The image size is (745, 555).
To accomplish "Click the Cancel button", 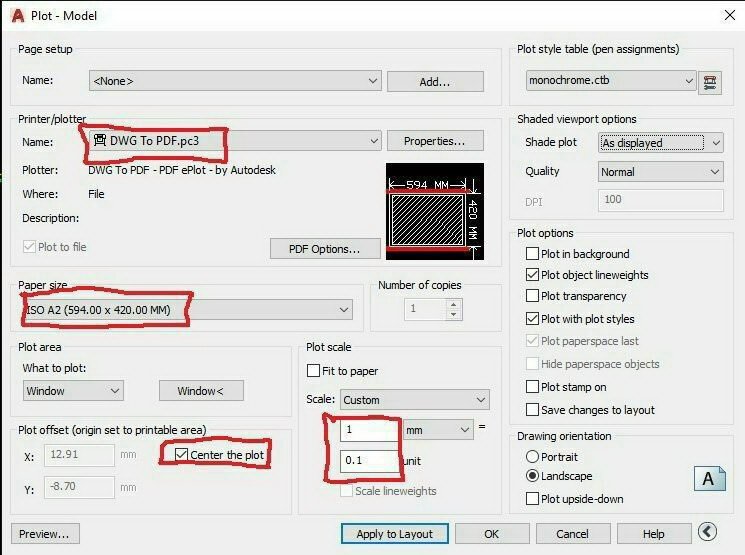I will point(573,534).
